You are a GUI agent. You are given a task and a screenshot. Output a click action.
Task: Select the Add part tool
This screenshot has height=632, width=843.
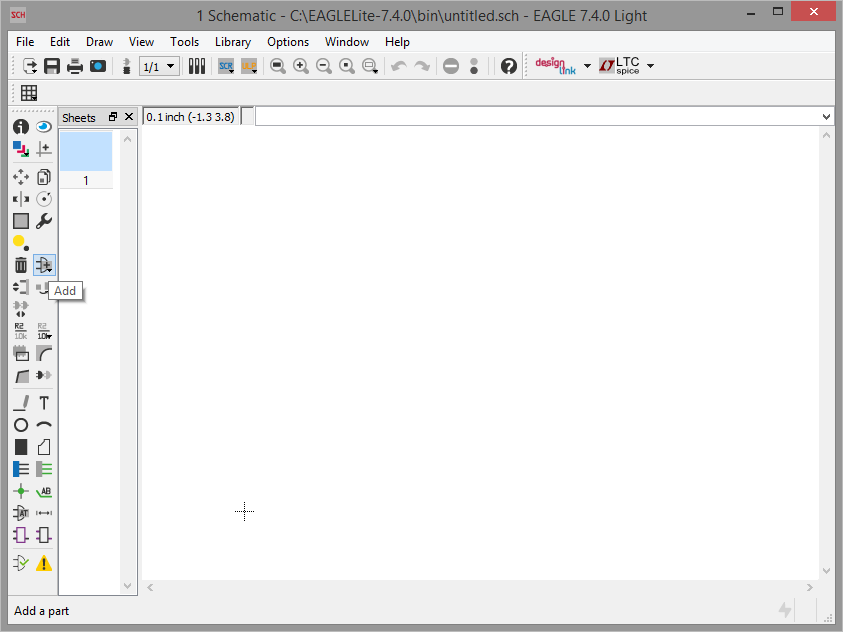click(44, 265)
